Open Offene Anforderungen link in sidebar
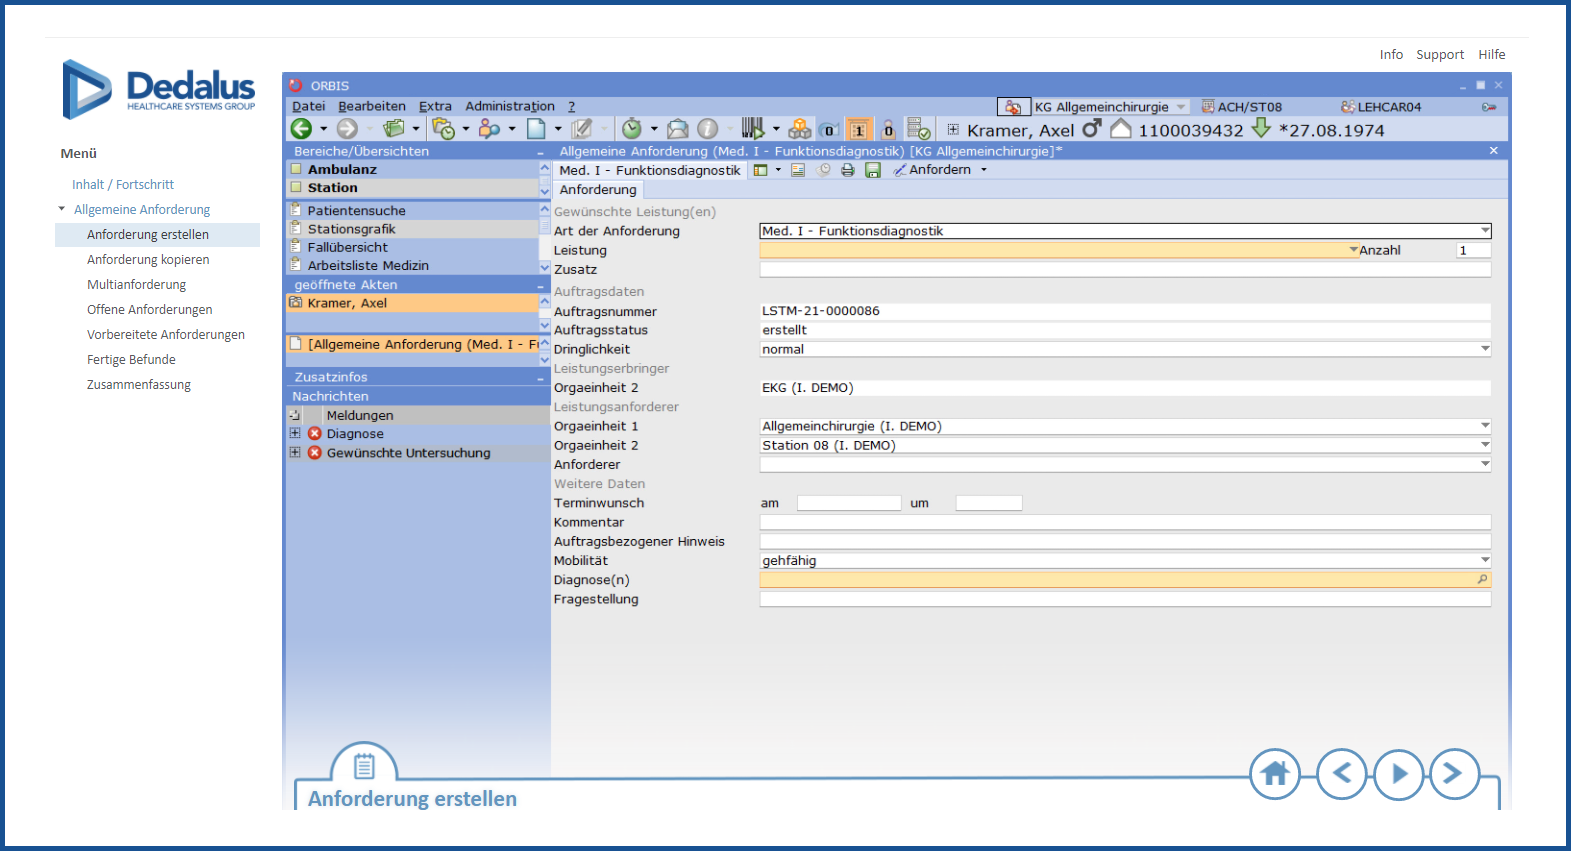 [x=149, y=310]
